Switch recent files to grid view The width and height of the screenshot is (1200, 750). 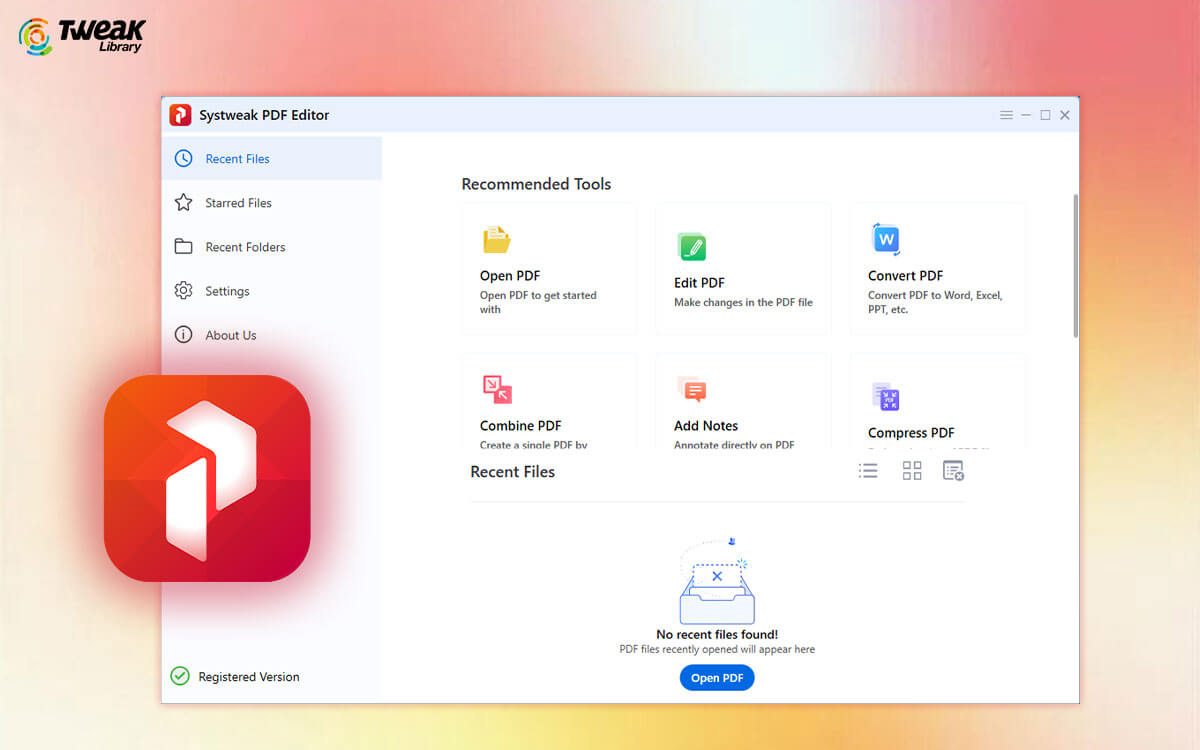[x=911, y=470]
